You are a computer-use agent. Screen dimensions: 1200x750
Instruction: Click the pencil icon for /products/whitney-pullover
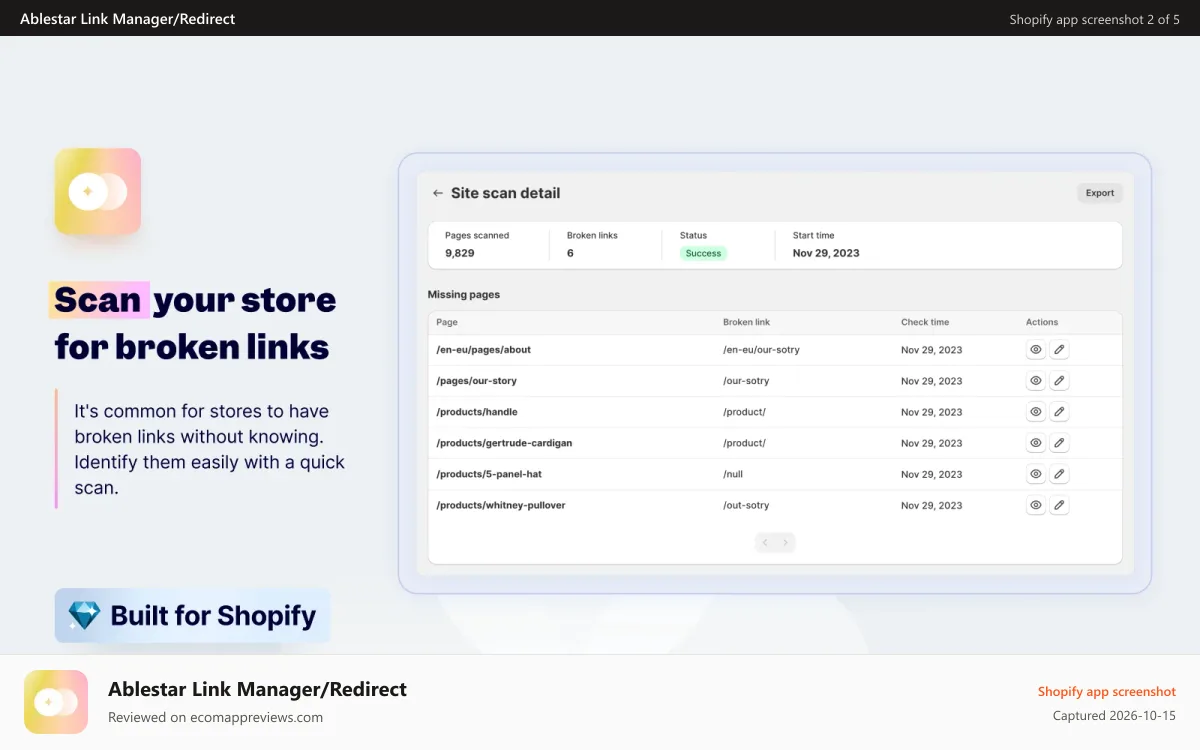point(1059,505)
